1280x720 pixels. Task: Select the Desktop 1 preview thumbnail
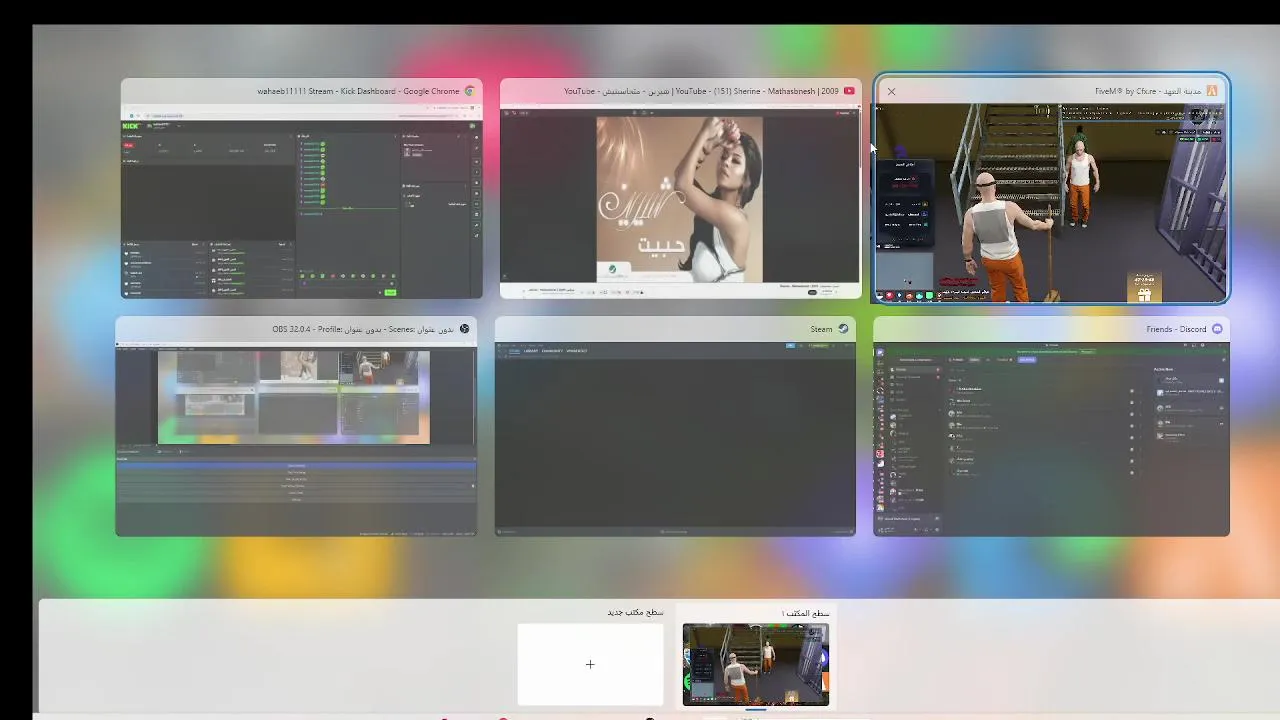tap(756, 664)
